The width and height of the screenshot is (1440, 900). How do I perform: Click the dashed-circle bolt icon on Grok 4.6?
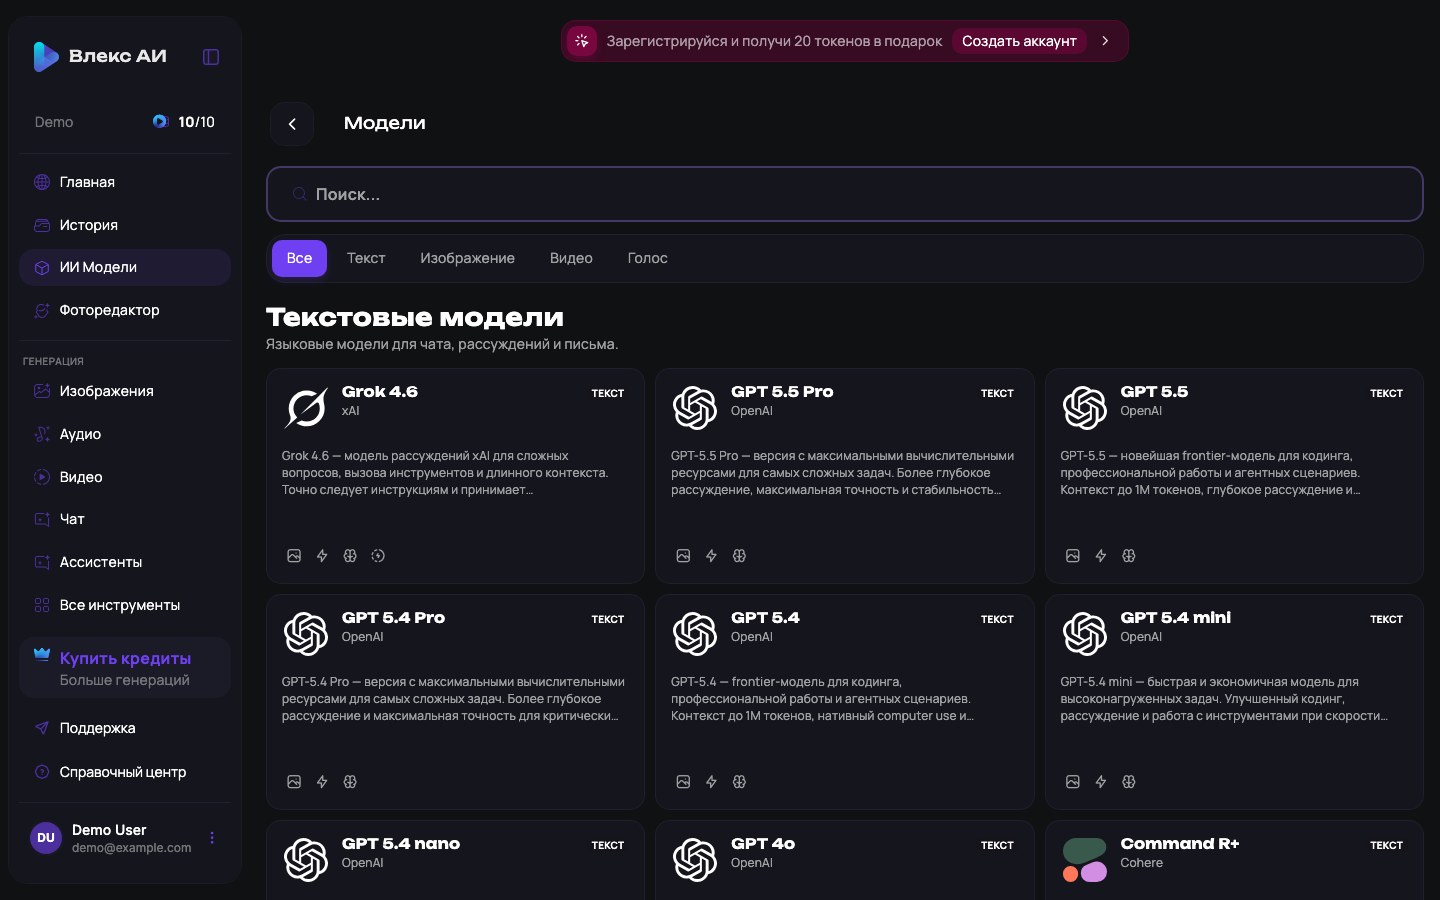[378, 556]
